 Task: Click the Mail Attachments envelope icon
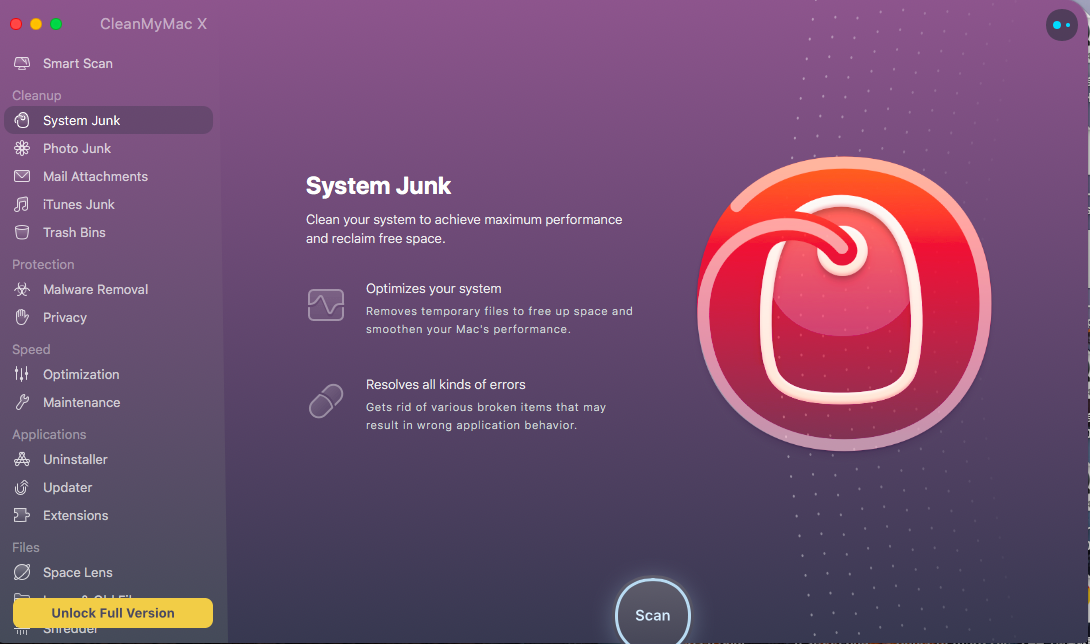(22, 176)
